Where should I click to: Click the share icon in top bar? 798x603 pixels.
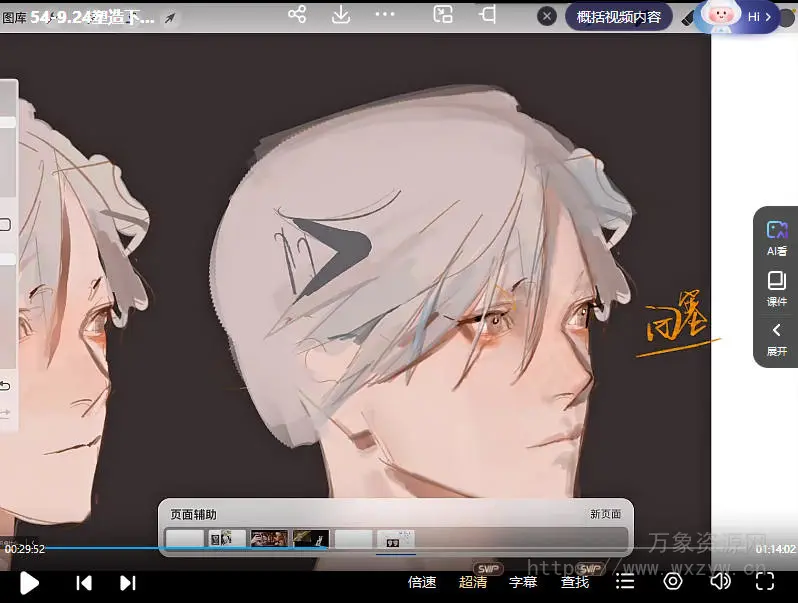pyautogui.click(x=297, y=15)
